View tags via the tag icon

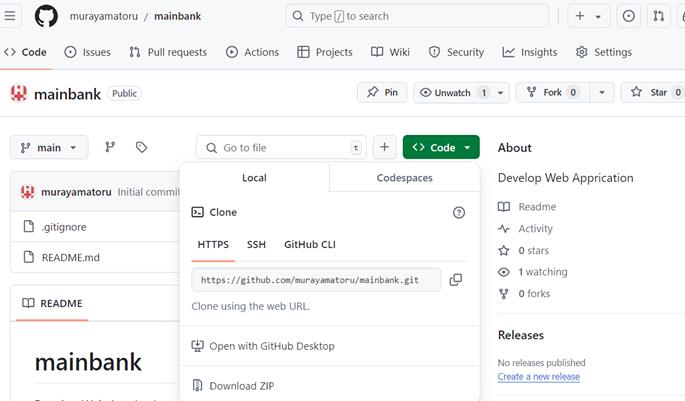point(141,147)
